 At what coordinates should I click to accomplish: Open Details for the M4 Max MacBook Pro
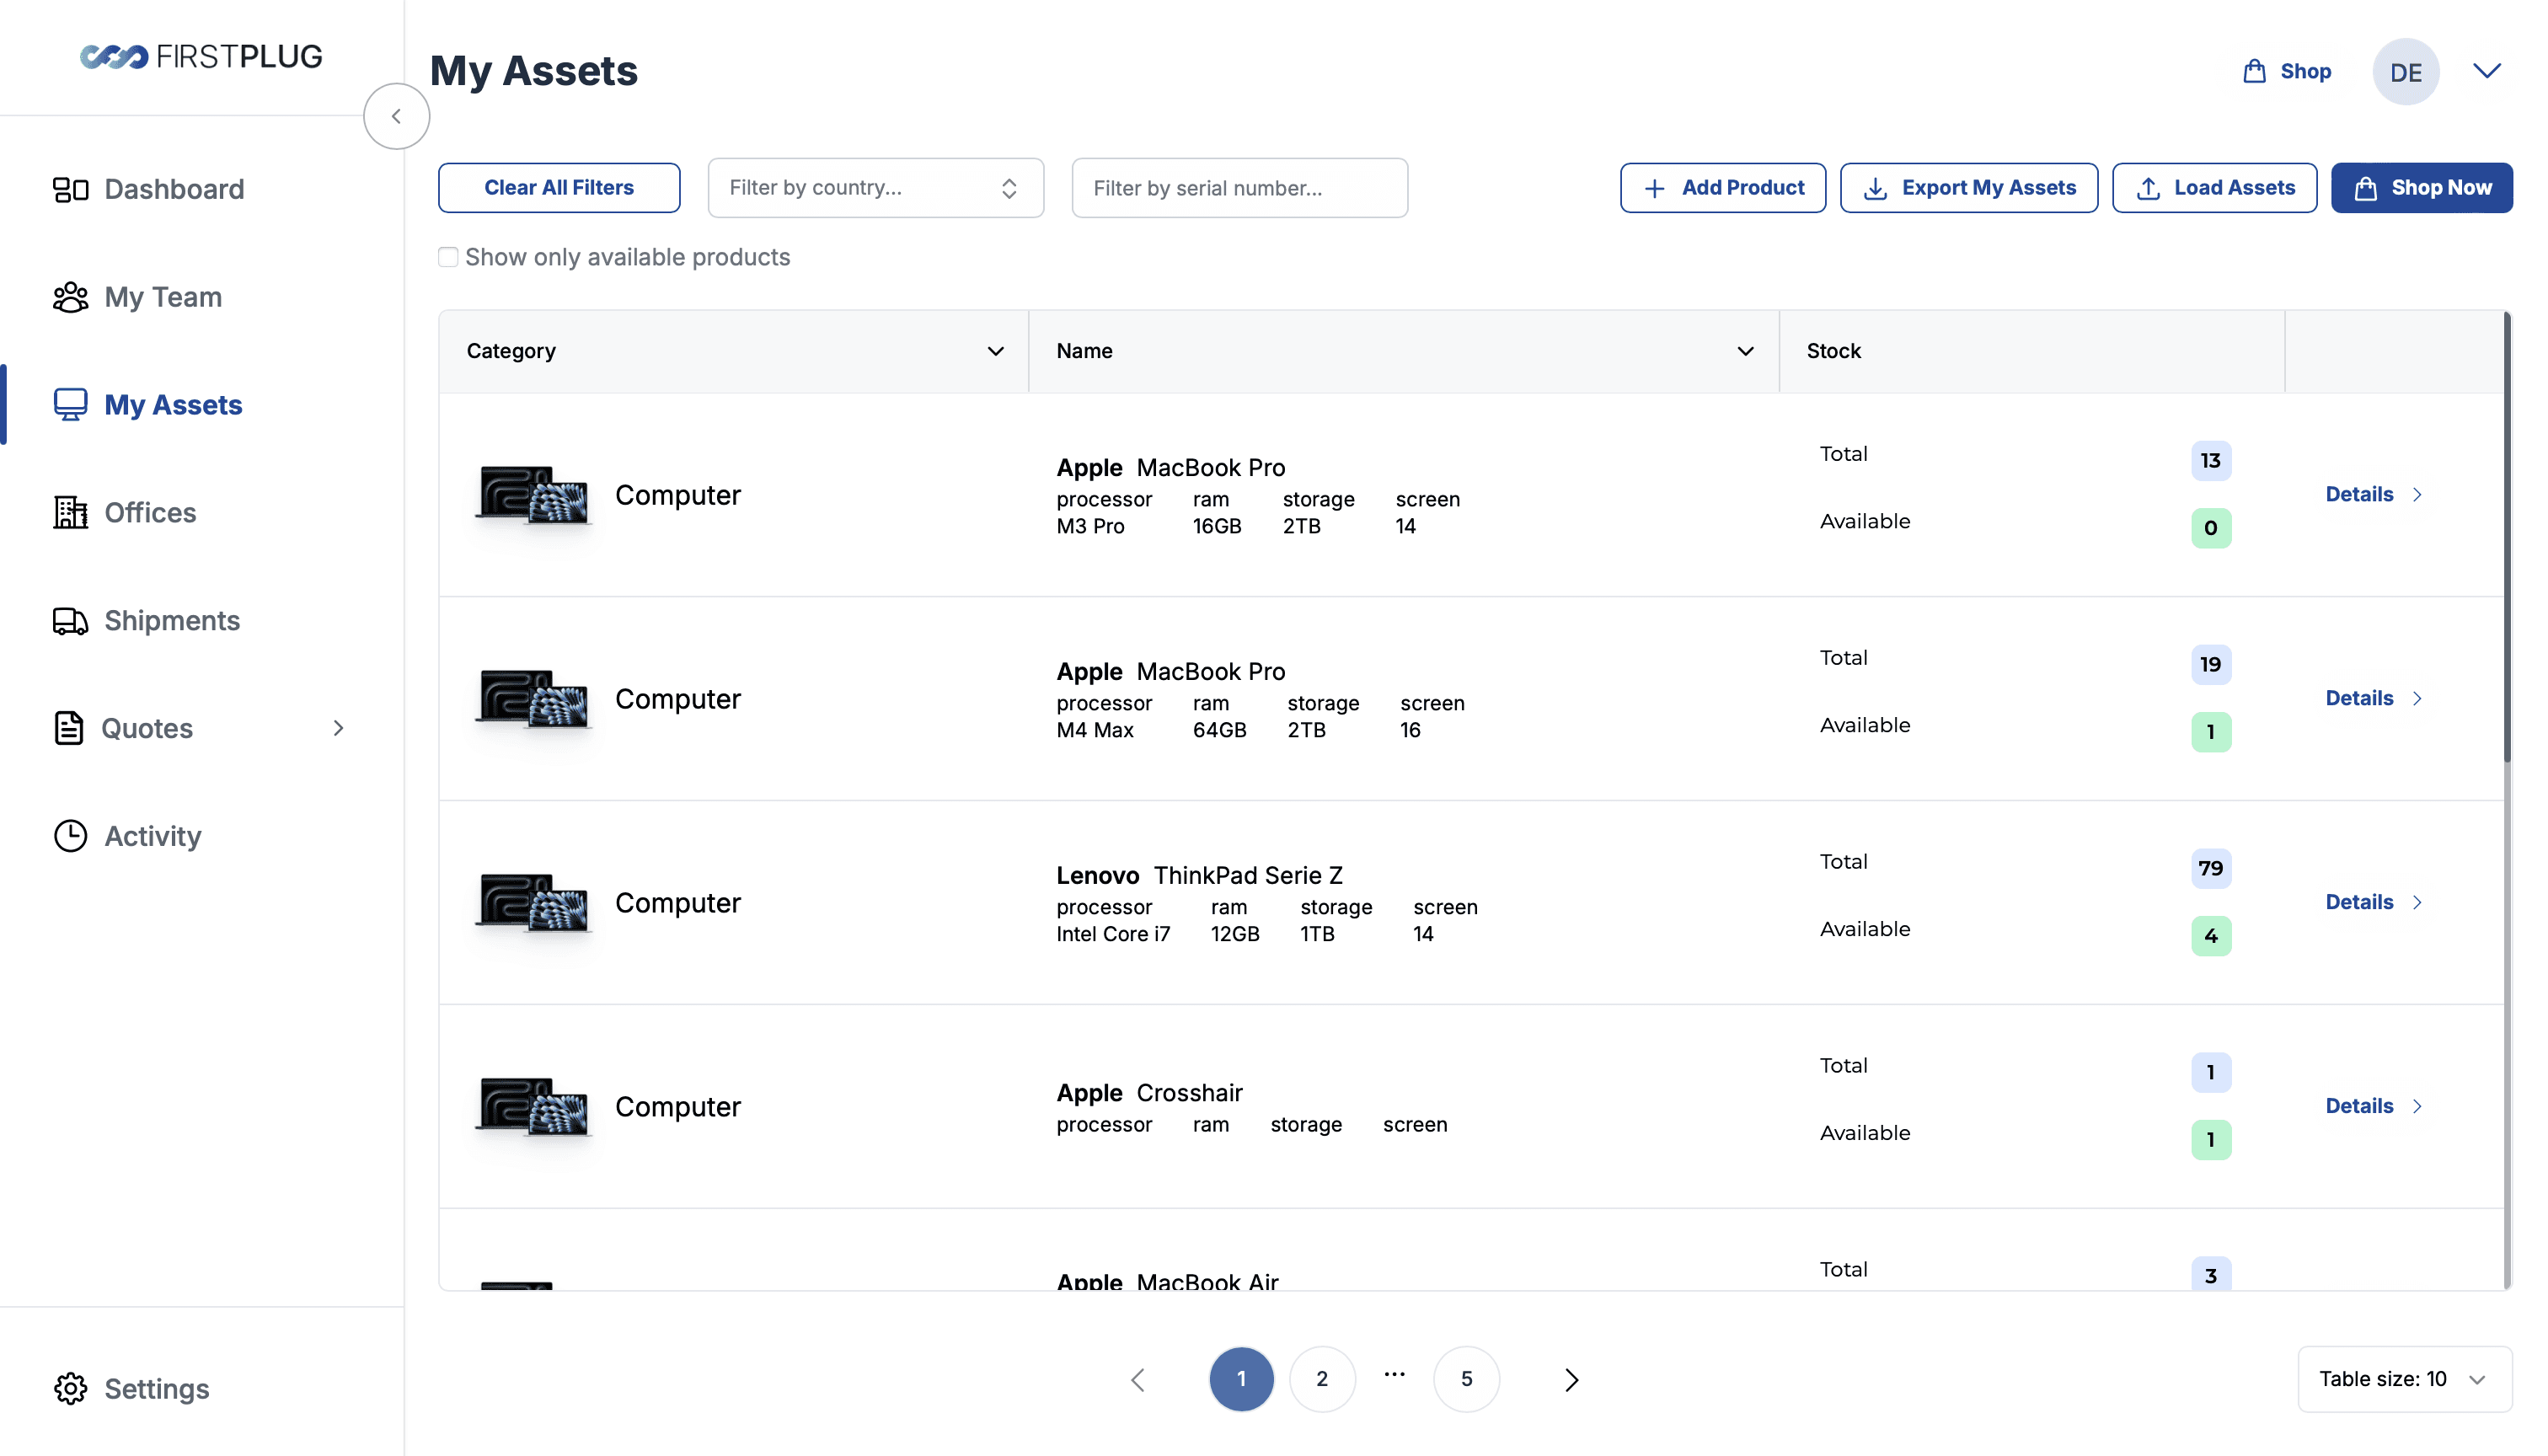point(2373,699)
